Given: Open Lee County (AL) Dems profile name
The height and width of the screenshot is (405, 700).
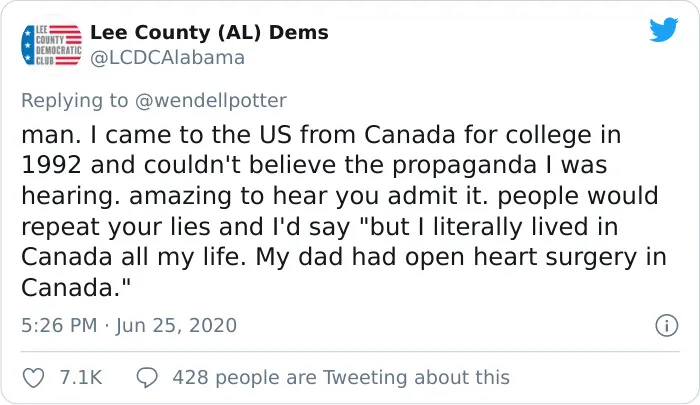Looking at the screenshot, I should point(209,33).
